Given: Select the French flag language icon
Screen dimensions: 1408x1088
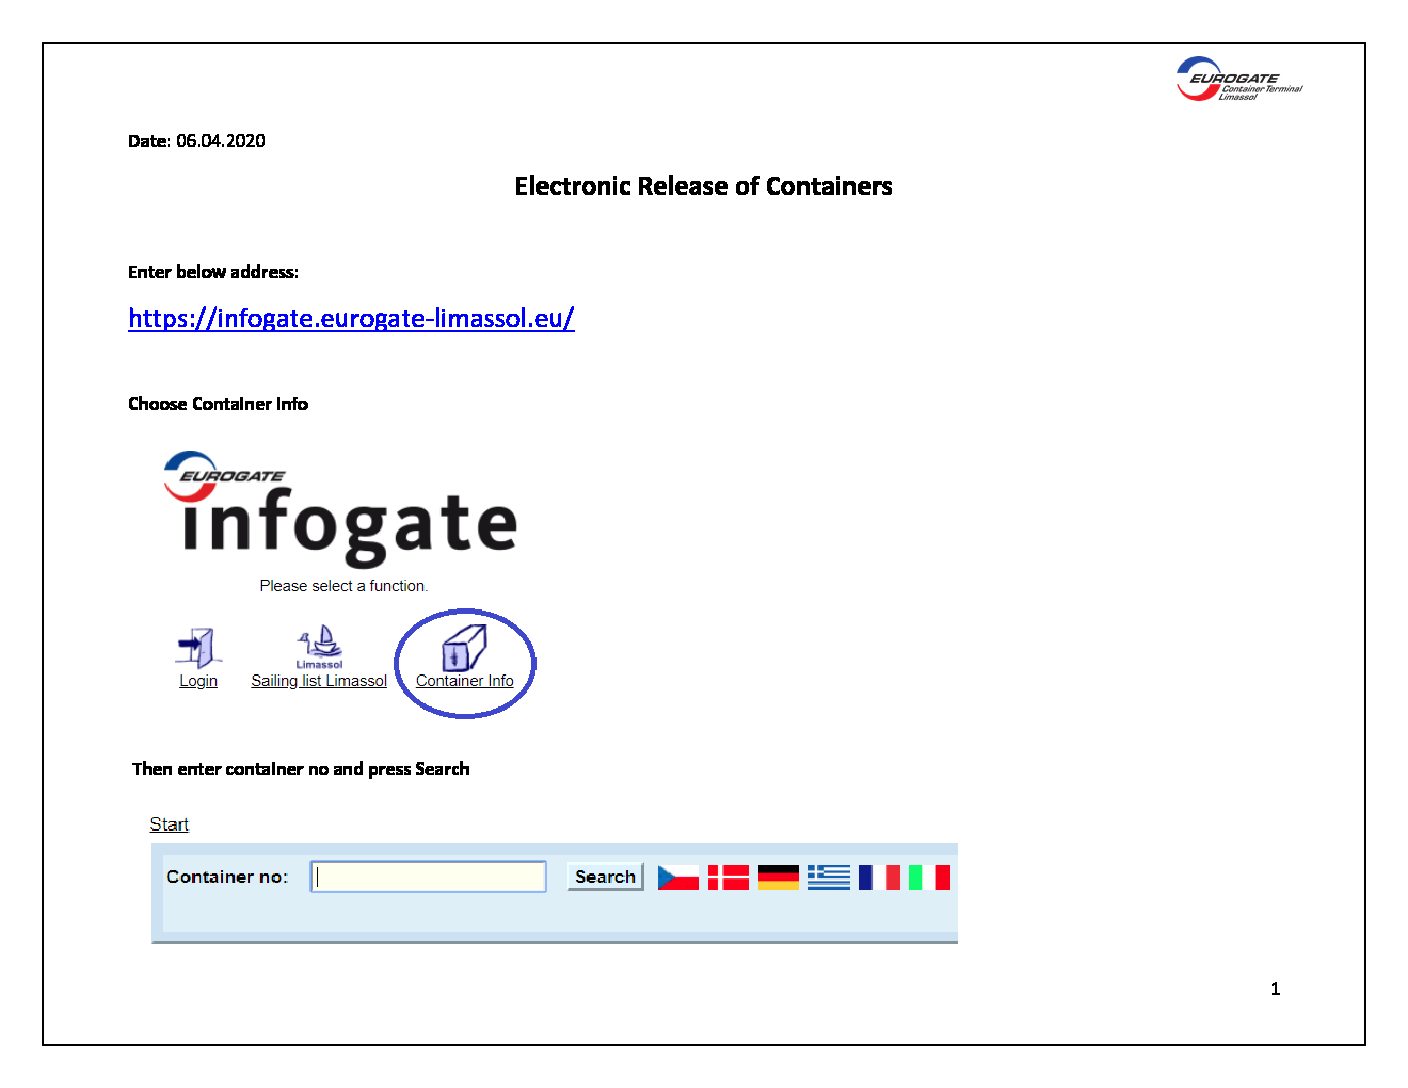Looking at the screenshot, I should coord(879,877).
